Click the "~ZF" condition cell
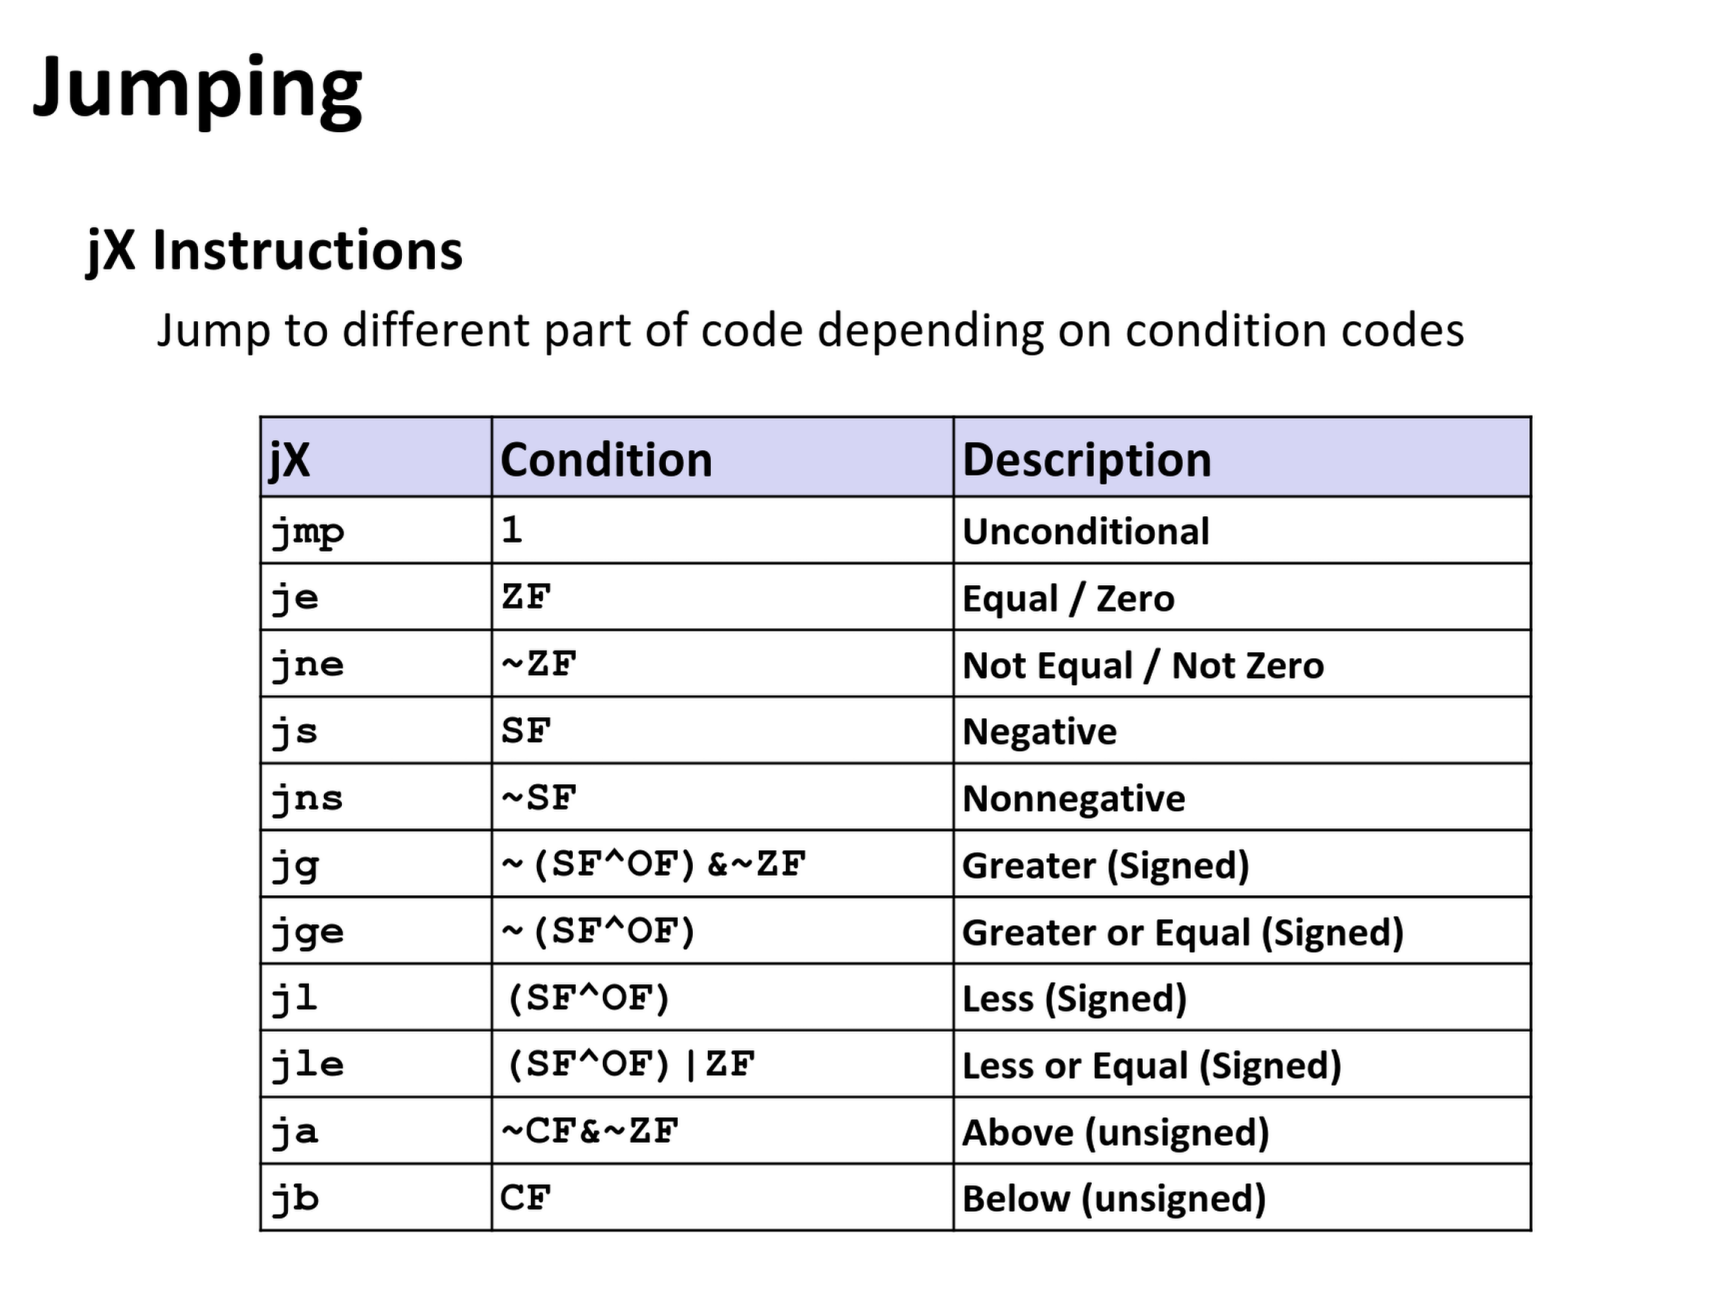The image size is (1721, 1298). [539, 664]
